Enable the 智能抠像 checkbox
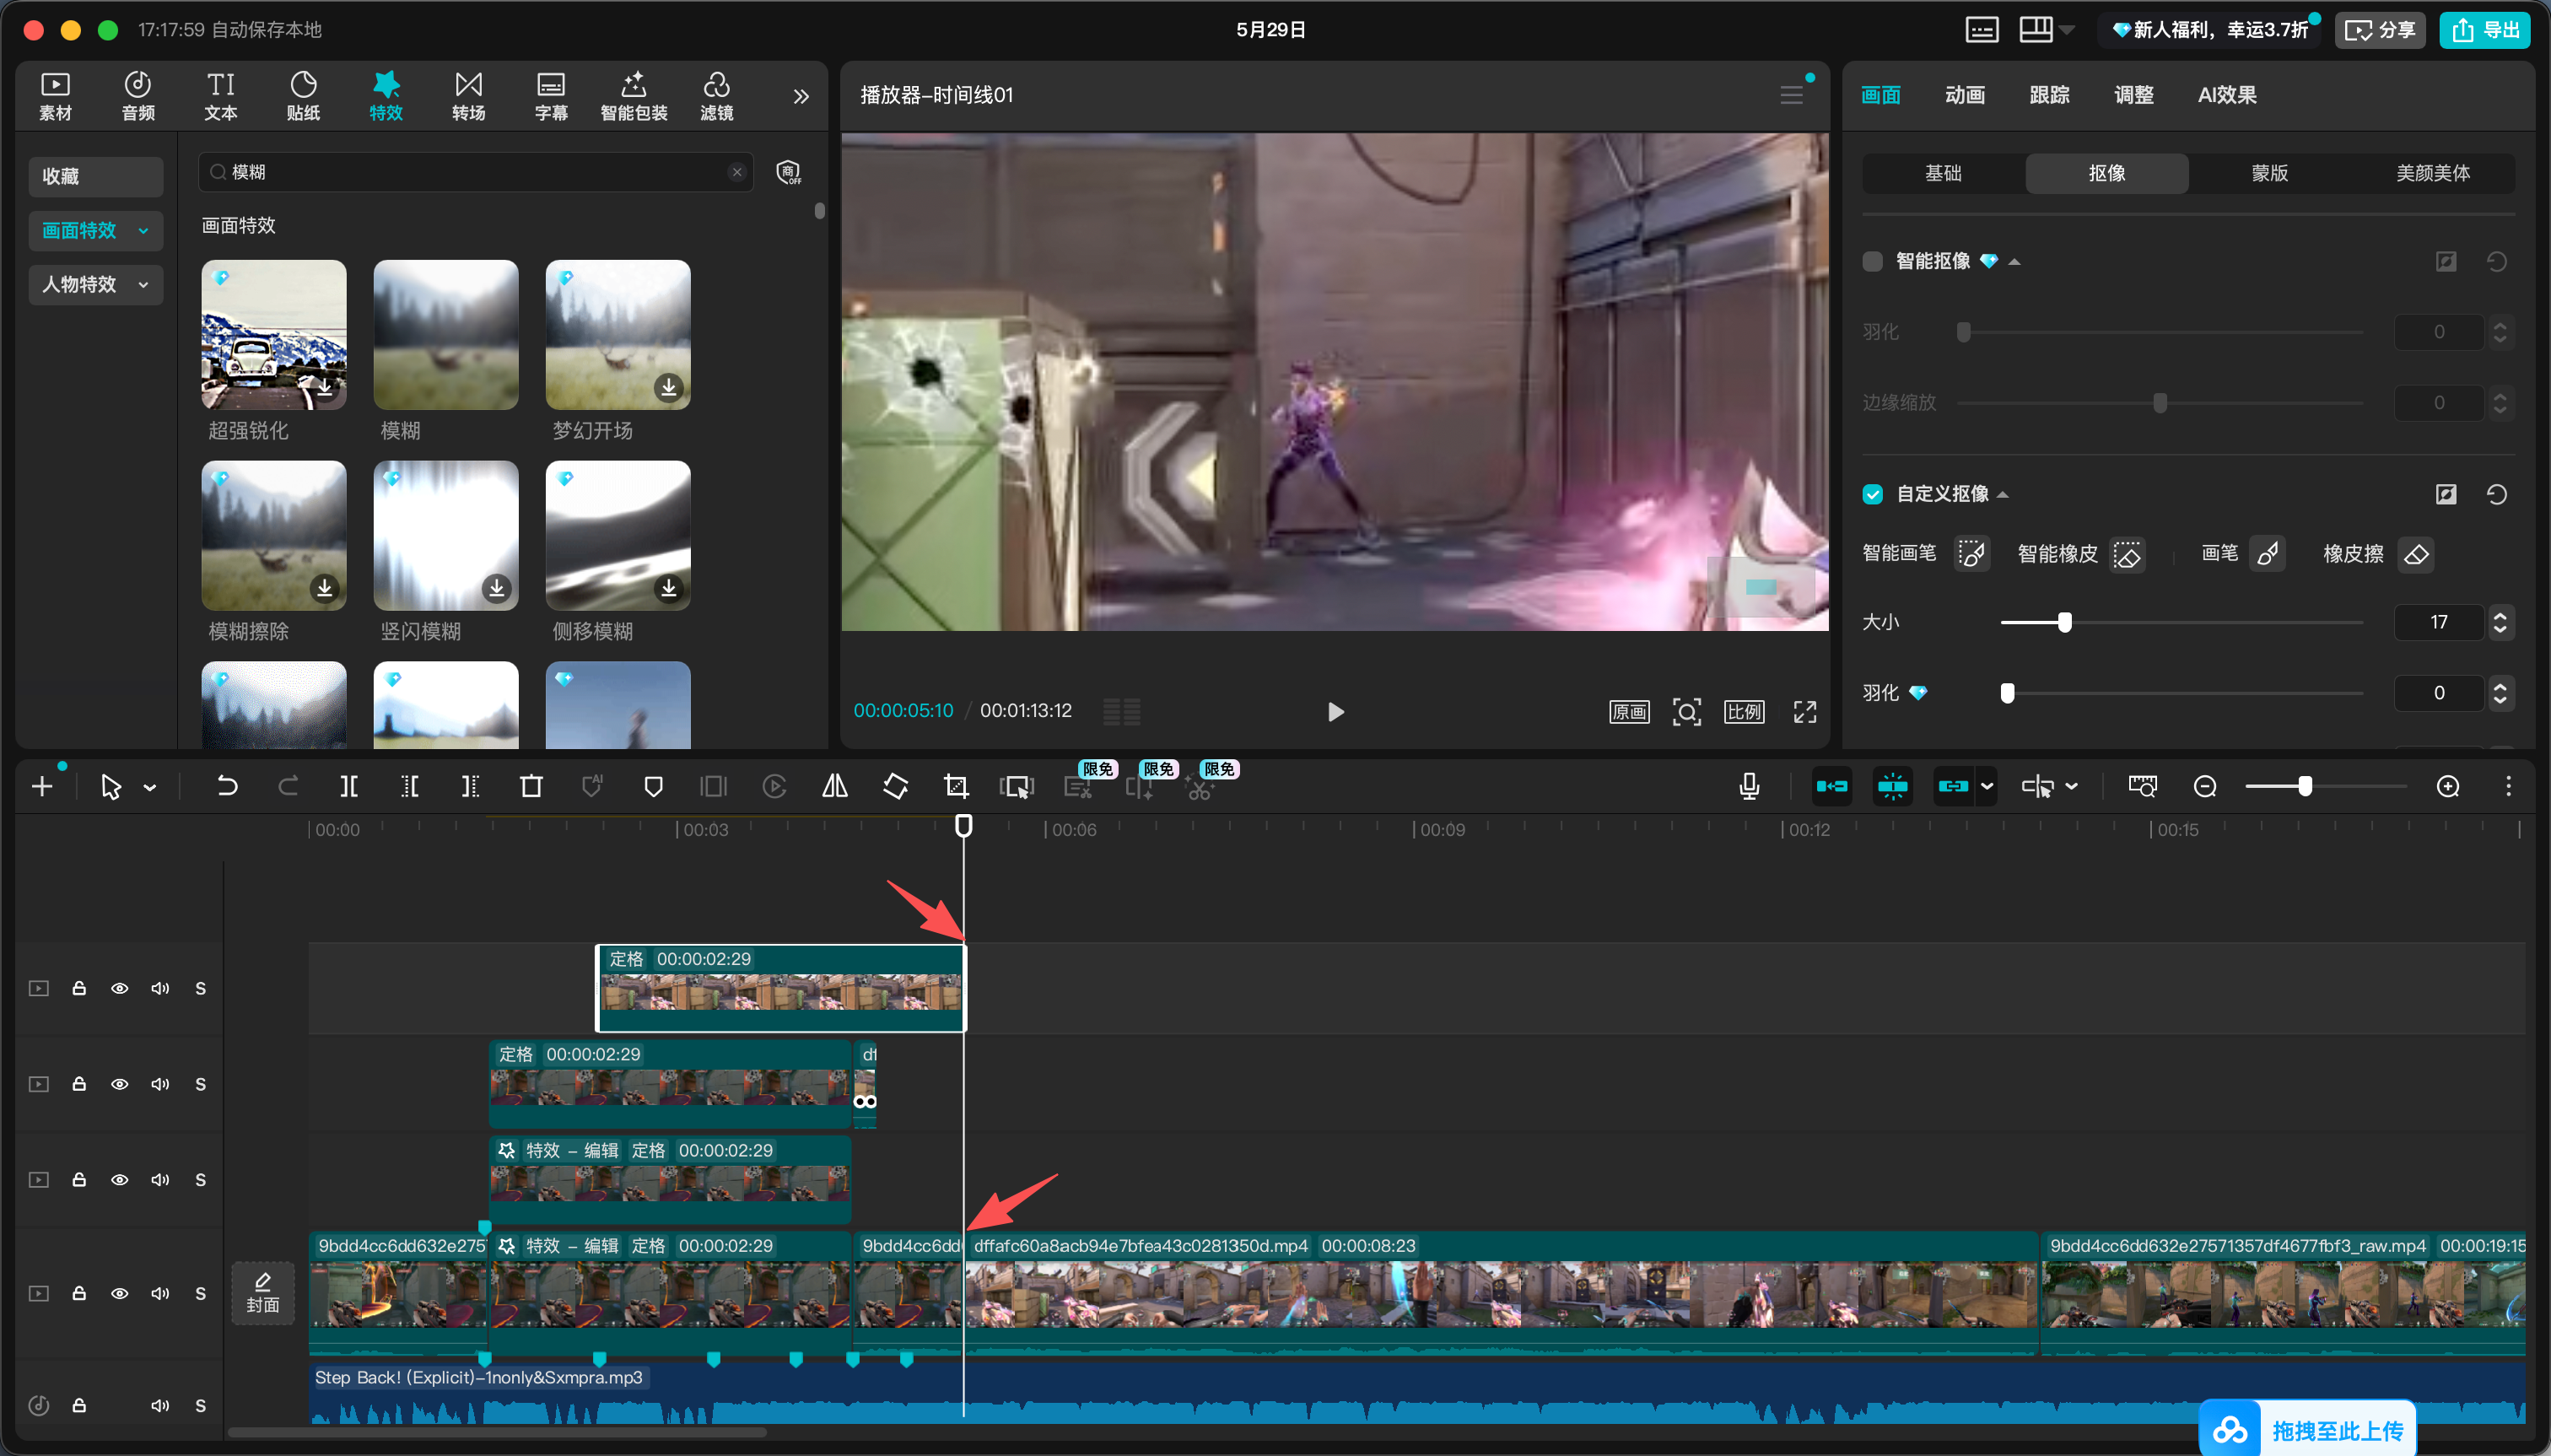2551x1456 pixels. [x=1873, y=261]
